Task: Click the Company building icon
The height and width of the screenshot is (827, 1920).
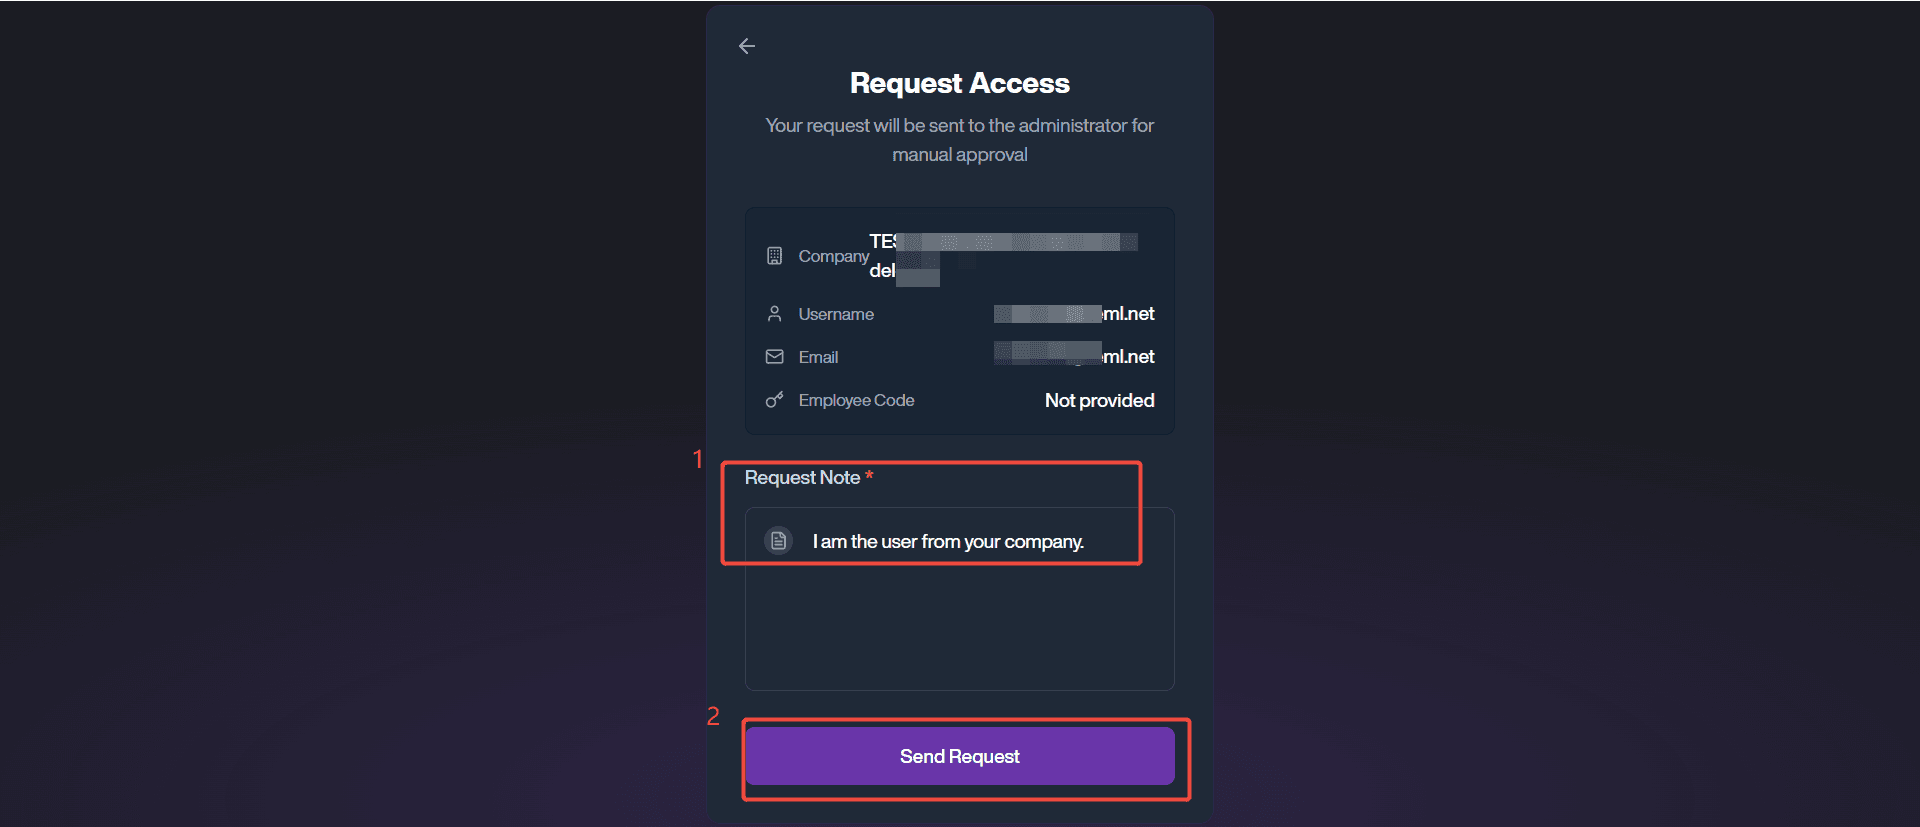Action: tap(774, 256)
